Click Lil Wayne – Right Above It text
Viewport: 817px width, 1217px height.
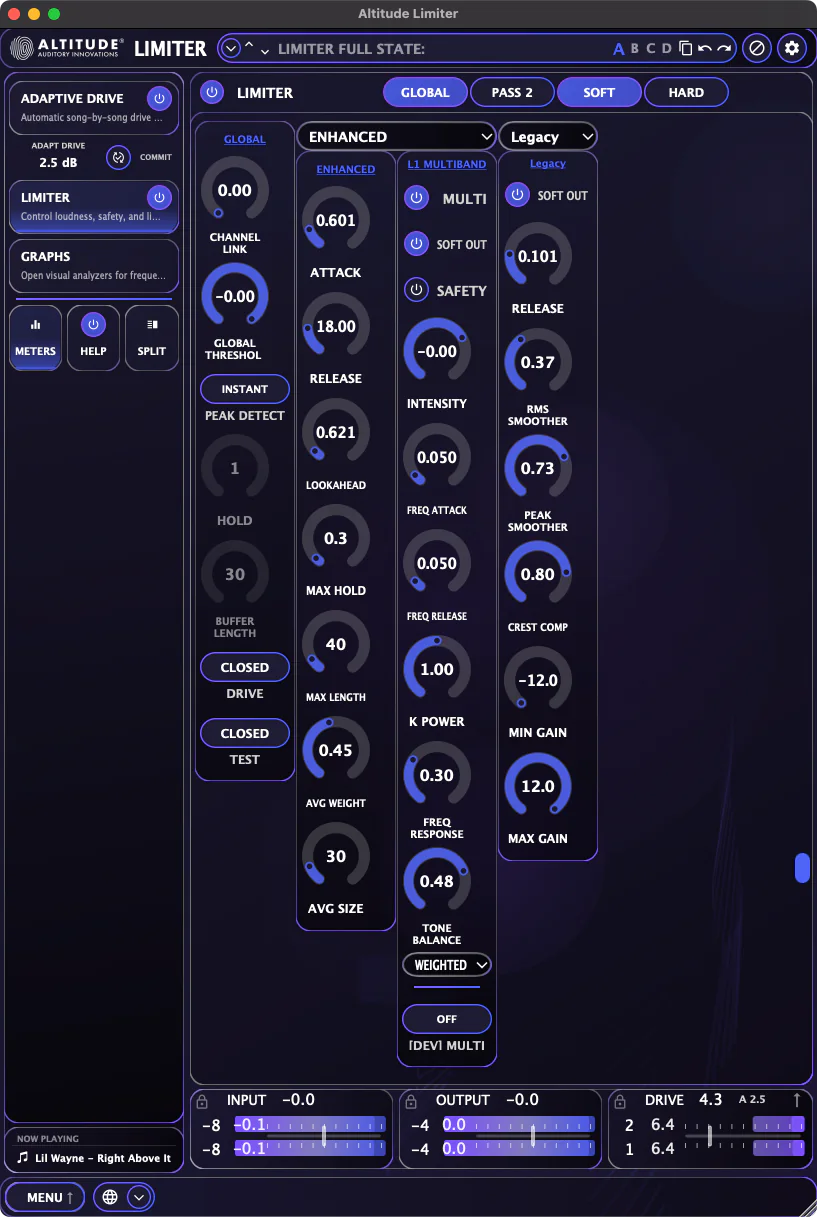point(103,1158)
